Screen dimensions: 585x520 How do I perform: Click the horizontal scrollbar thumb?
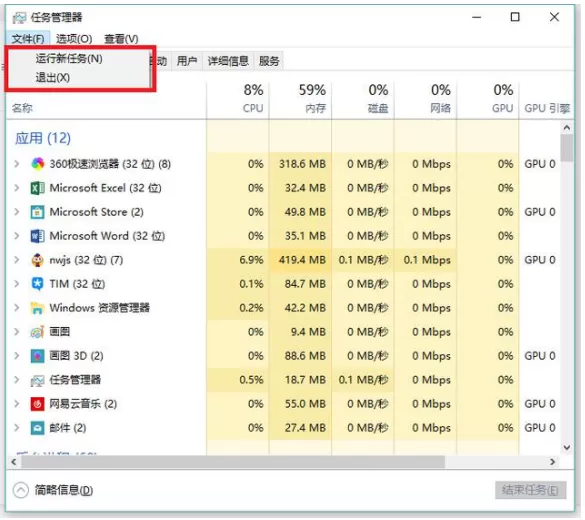click(233, 462)
